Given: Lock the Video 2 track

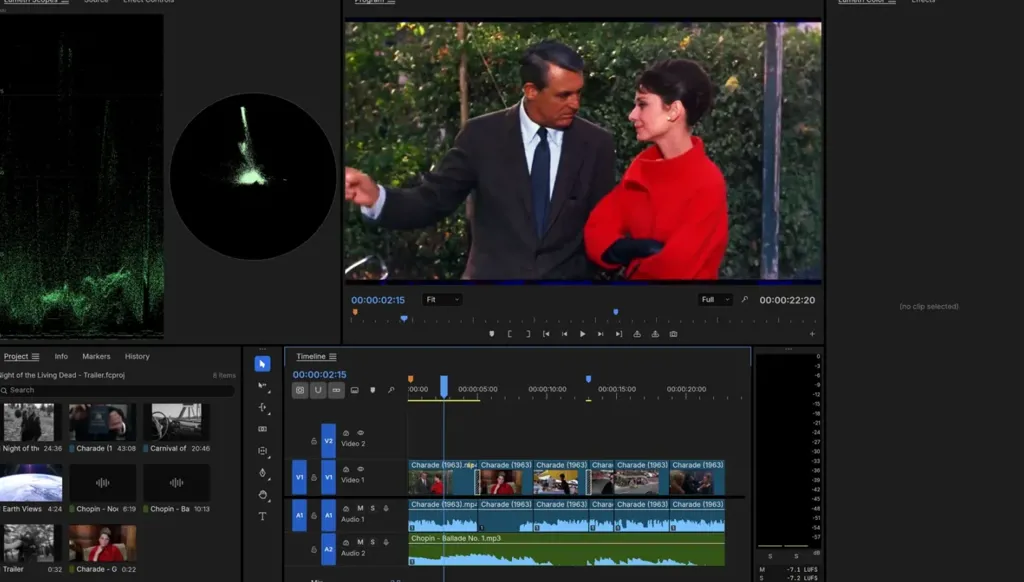Looking at the screenshot, I should (x=314, y=441).
